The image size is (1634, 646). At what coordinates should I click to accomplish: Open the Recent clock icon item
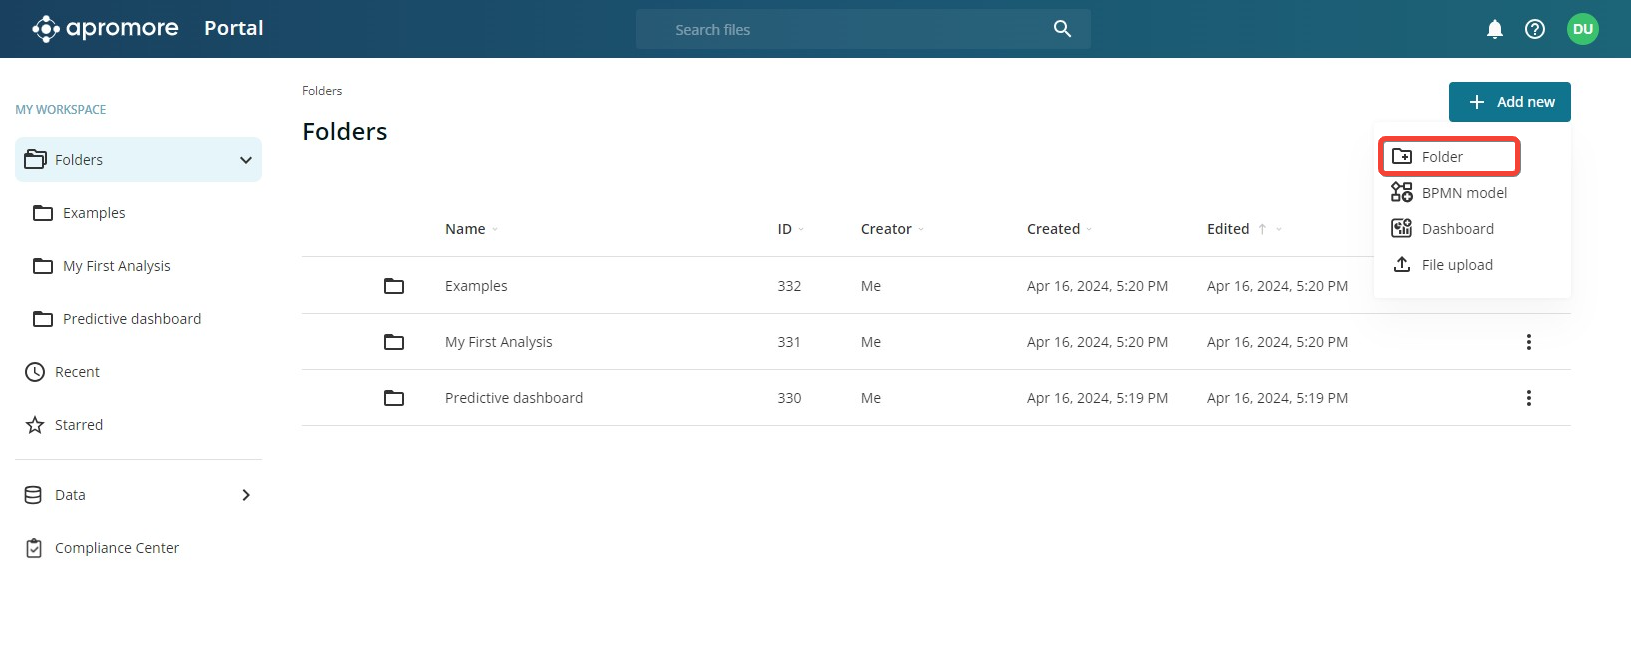[36, 372]
